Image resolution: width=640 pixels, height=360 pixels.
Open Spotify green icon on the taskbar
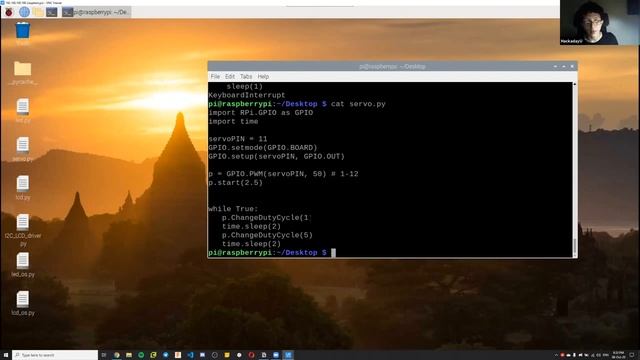pos(141,355)
